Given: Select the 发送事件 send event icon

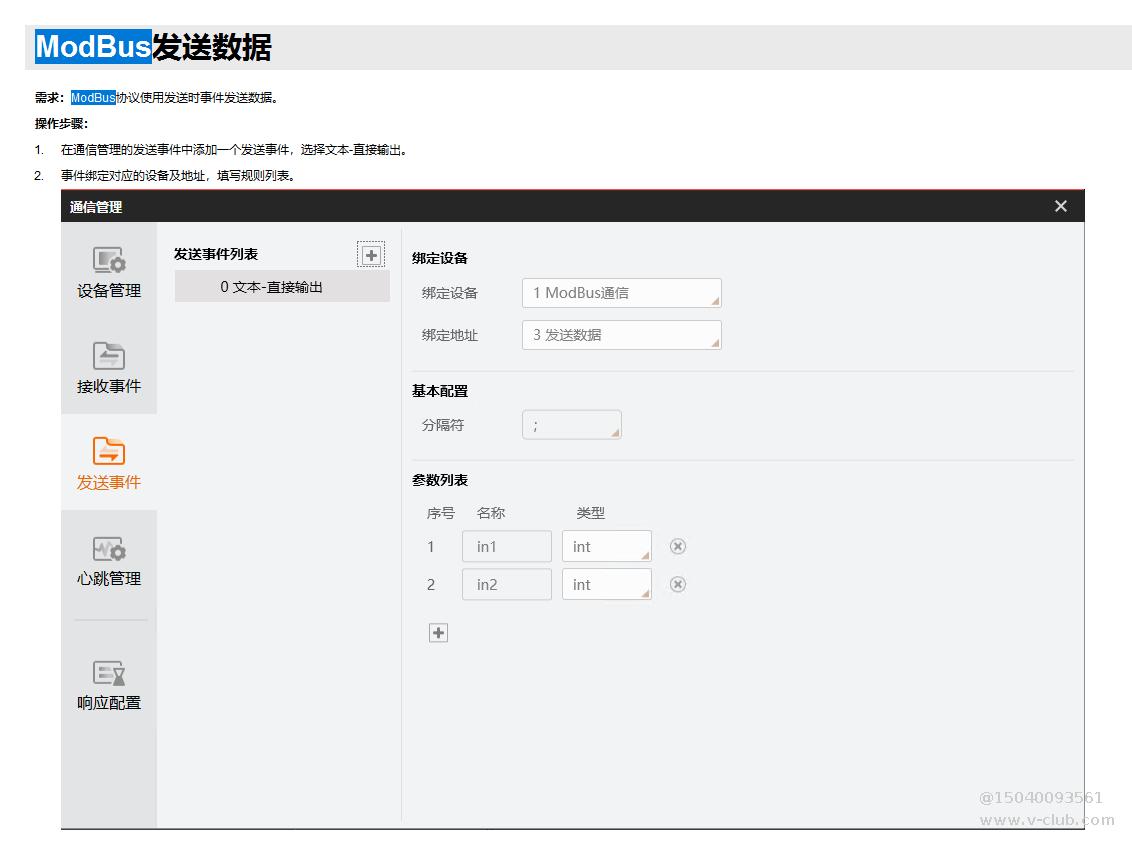Looking at the screenshot, I should tap(109, 452).
